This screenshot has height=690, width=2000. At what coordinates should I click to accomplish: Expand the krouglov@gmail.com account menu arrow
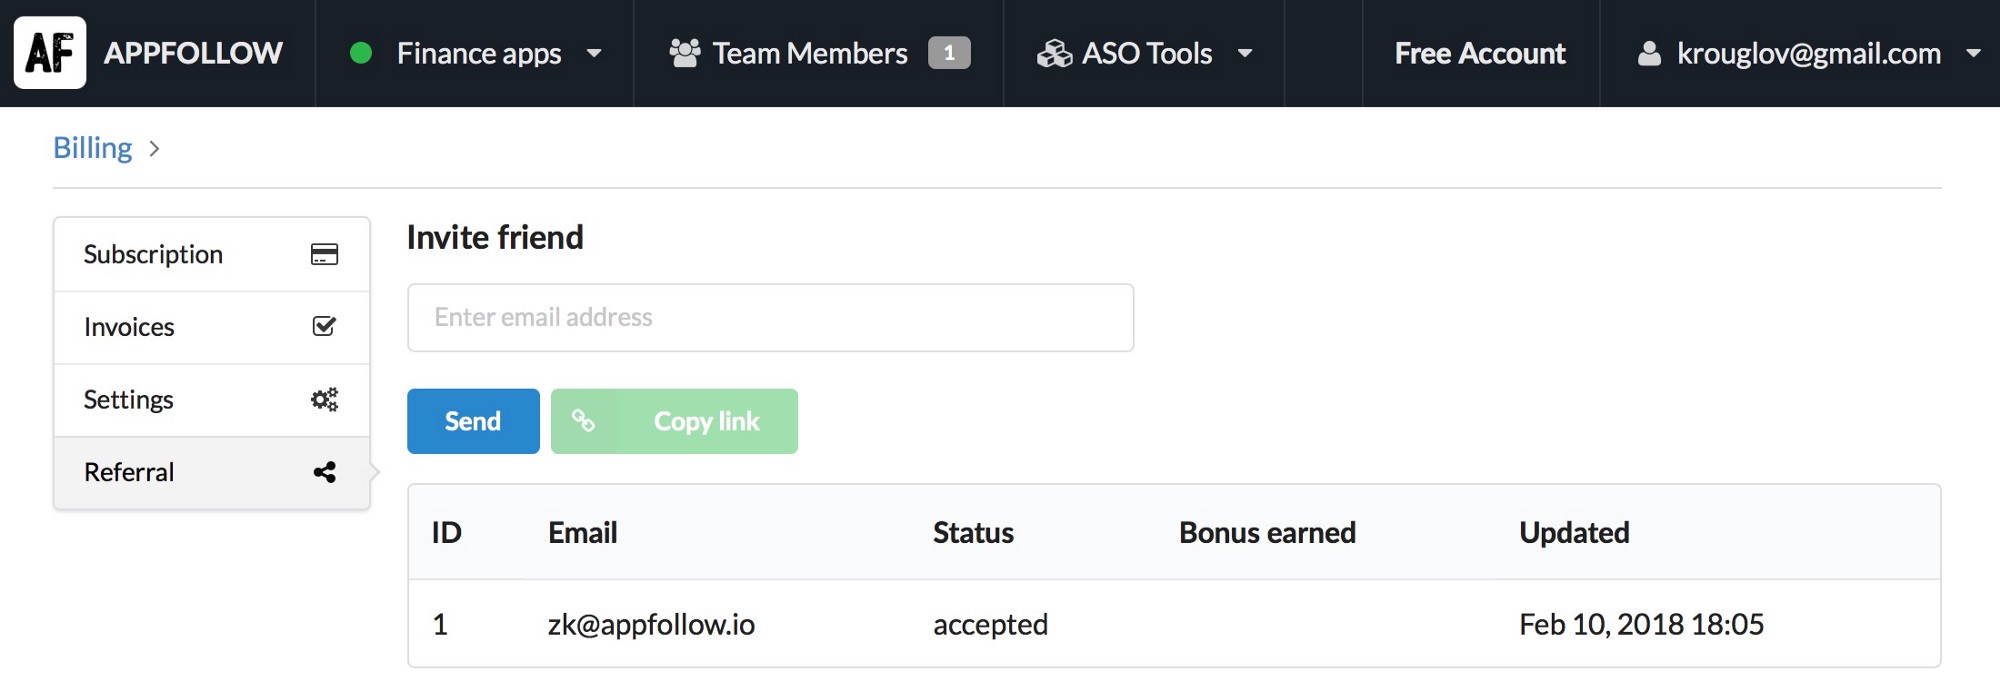tap(1973, 53)
